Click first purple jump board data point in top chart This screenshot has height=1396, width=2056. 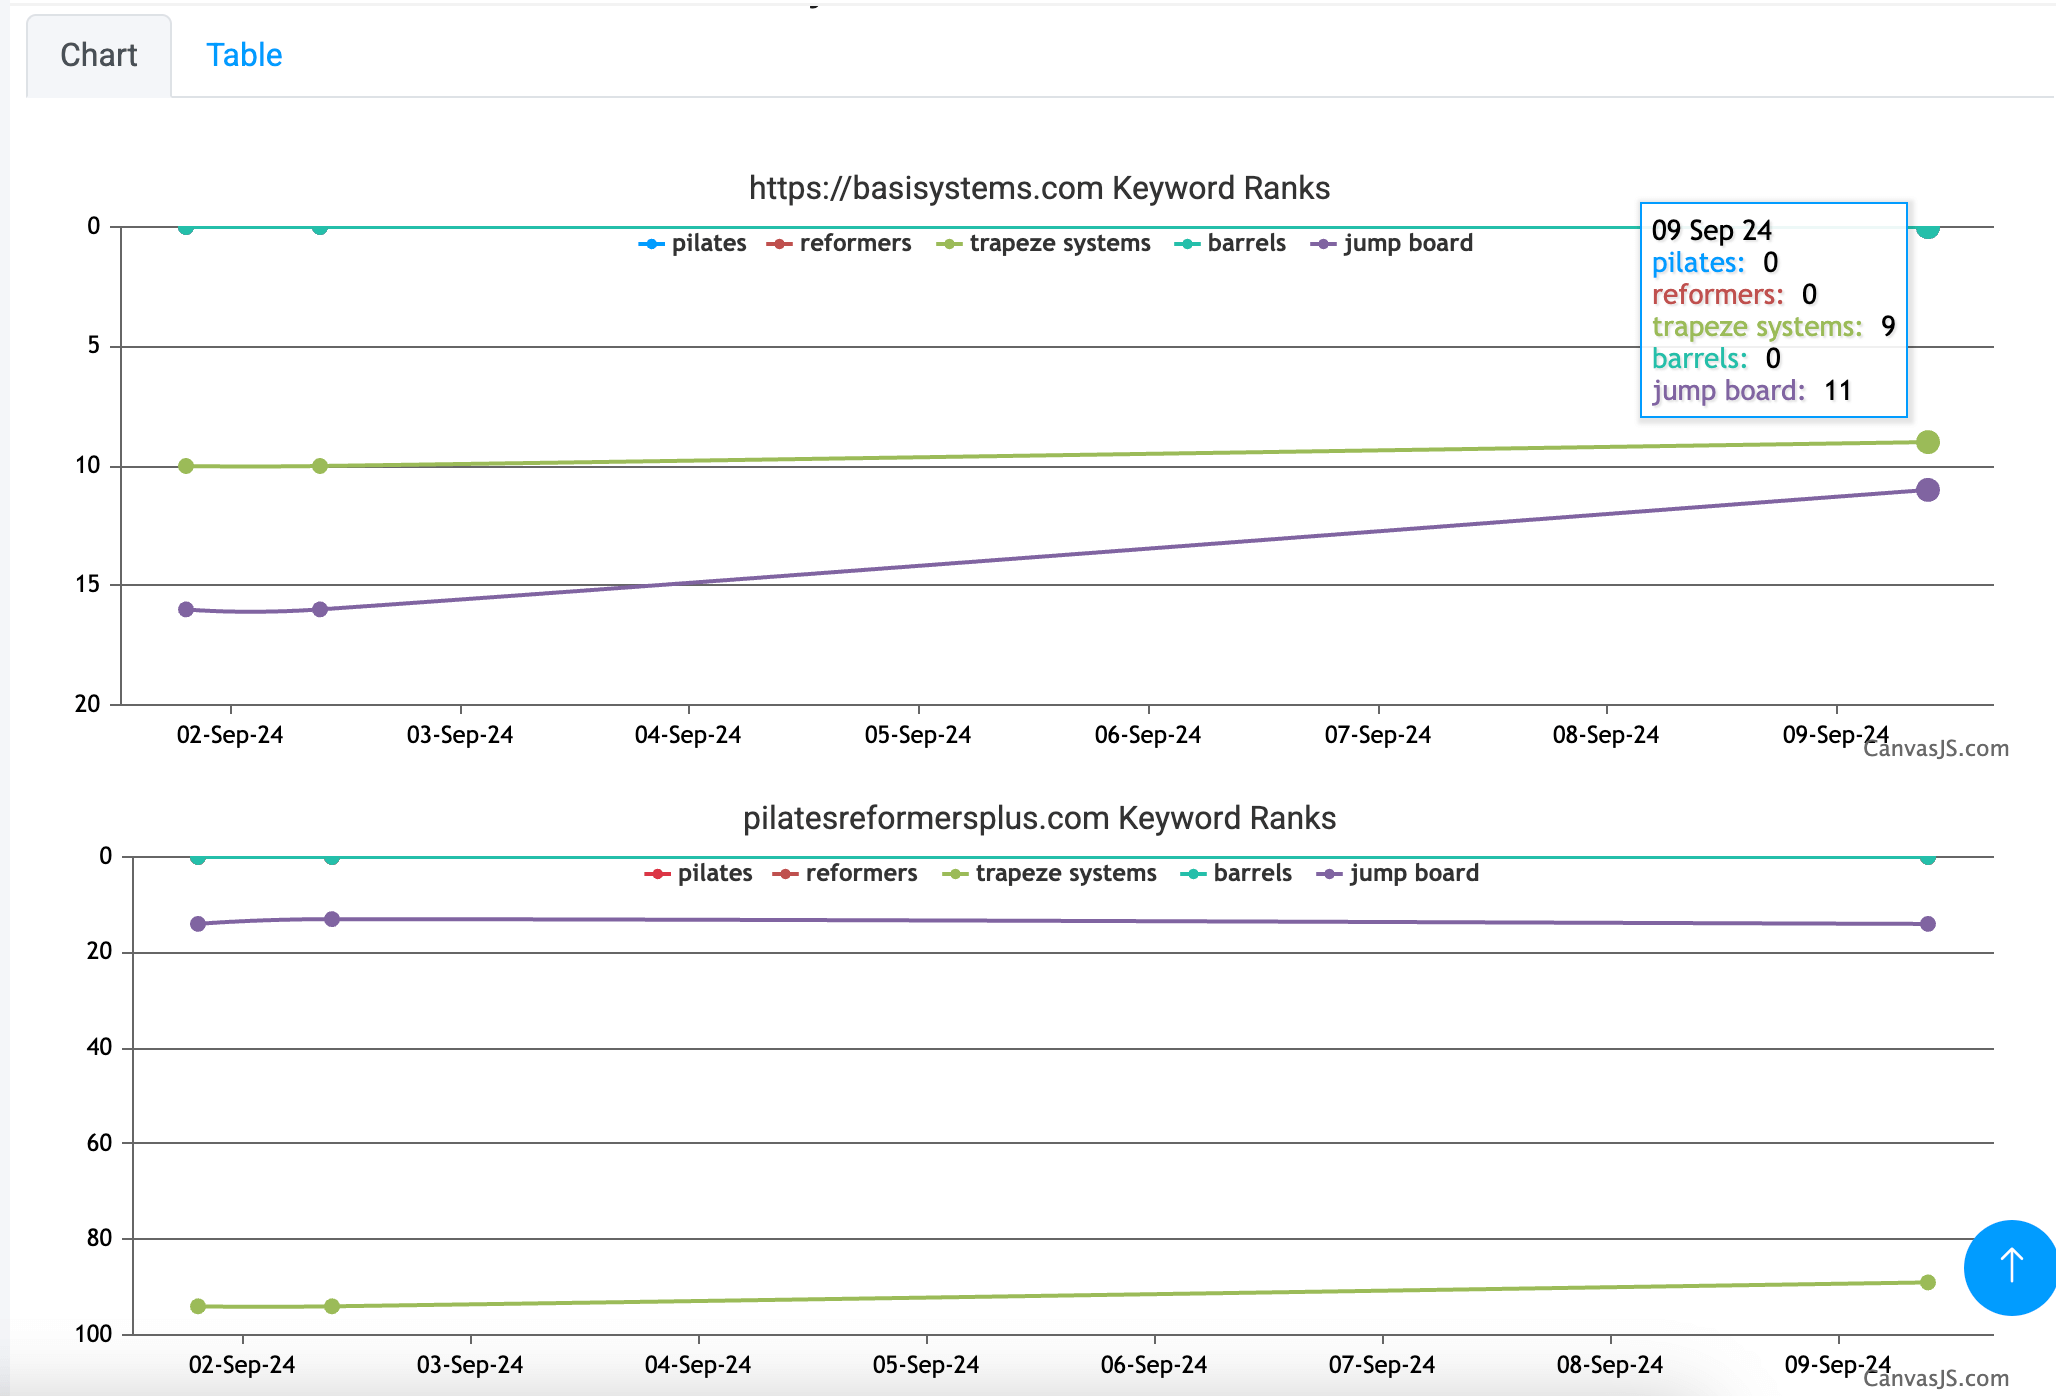point(186,609)
